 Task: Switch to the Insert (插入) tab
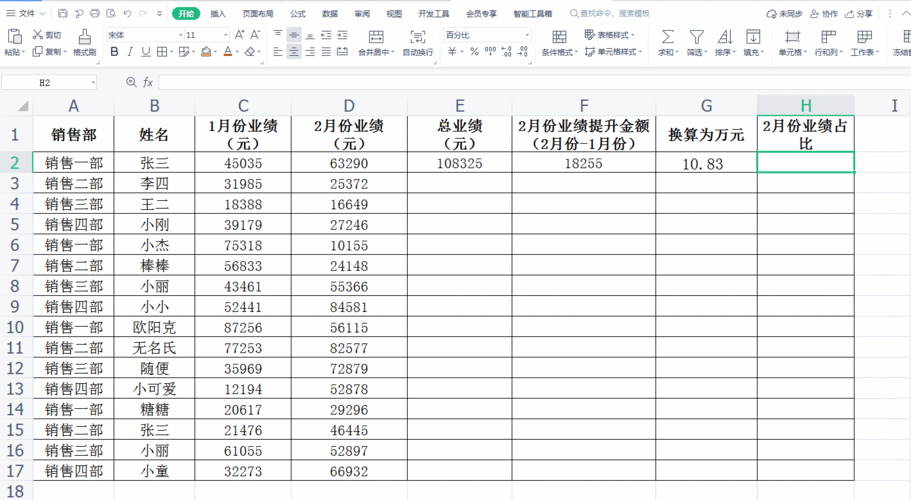pyautogui.click(x=218, y=13)
